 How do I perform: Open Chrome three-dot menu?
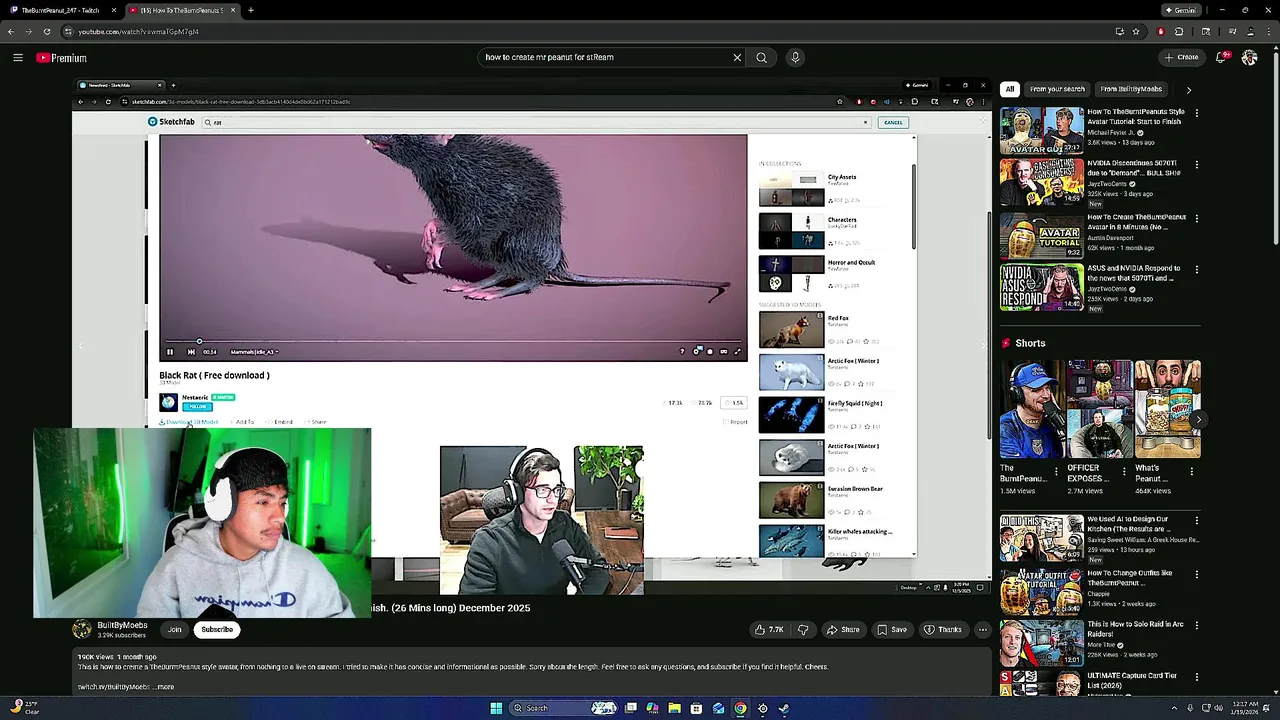(x=1268, y=31)
